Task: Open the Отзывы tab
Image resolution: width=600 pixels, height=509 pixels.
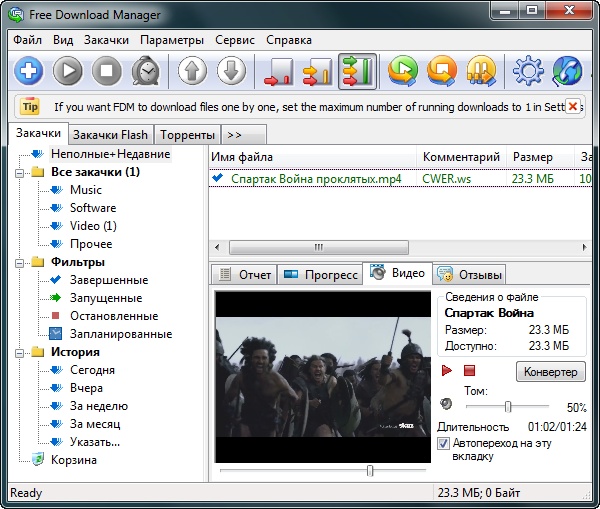Action: (x=469, y=274)
